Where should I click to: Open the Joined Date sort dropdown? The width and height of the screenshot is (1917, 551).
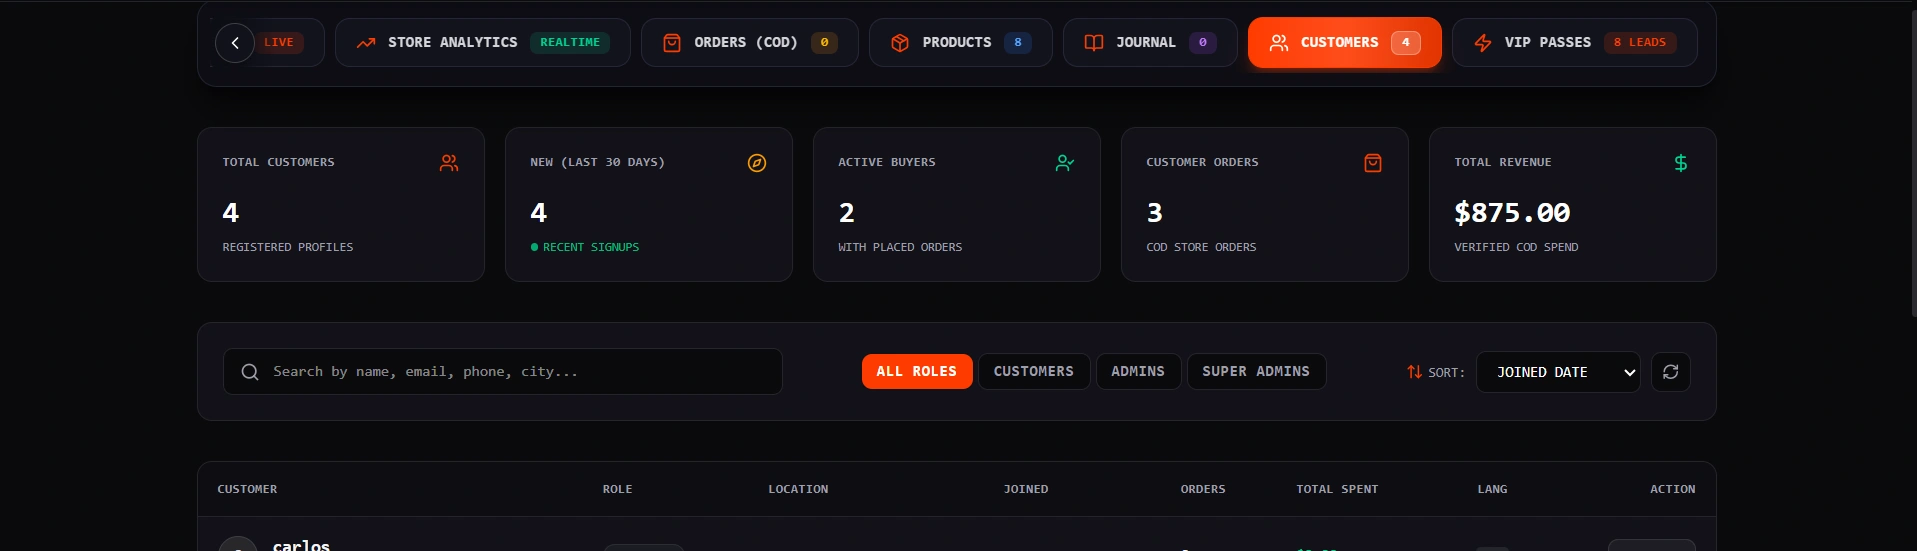pos(1558,372)
